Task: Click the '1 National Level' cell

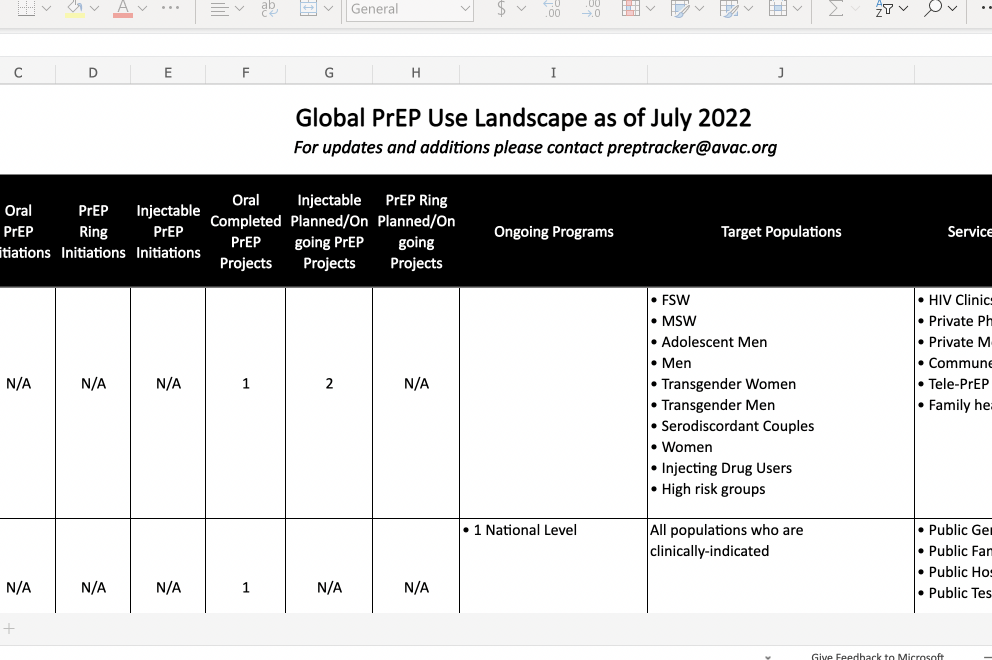Action: click(554, 566)
